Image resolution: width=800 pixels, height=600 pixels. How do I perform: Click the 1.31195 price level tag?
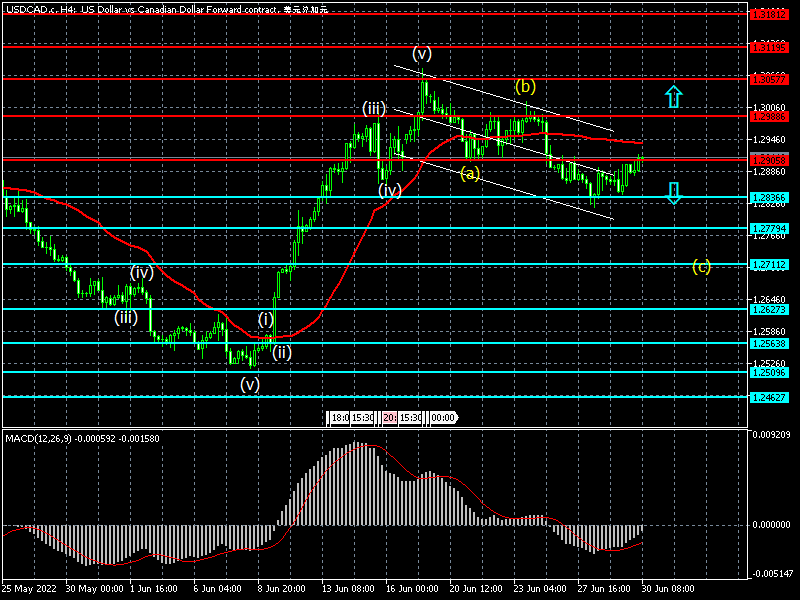coord(769,47)
